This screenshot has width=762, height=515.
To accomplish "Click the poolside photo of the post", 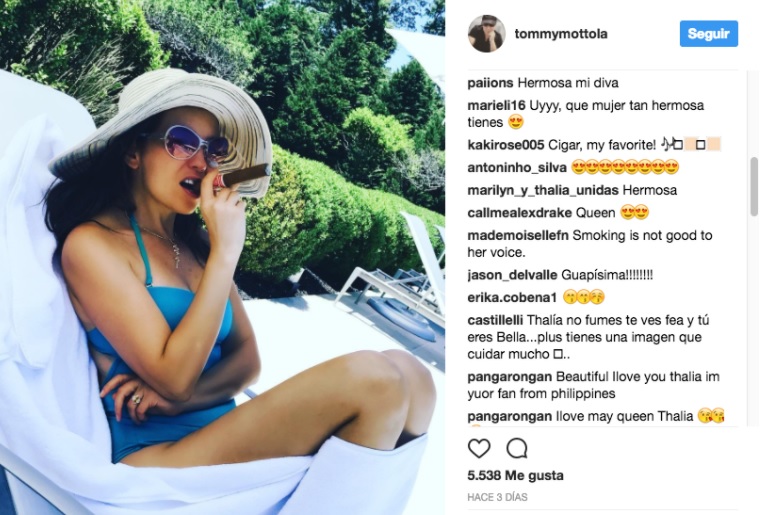I will 222,258.
